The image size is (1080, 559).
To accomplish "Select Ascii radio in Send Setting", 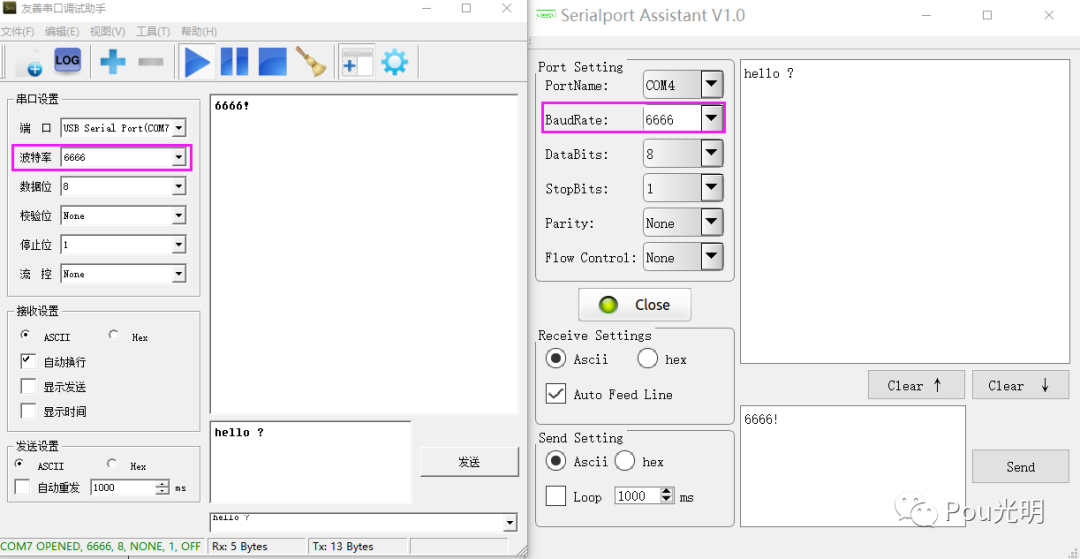I will [555, 461].
